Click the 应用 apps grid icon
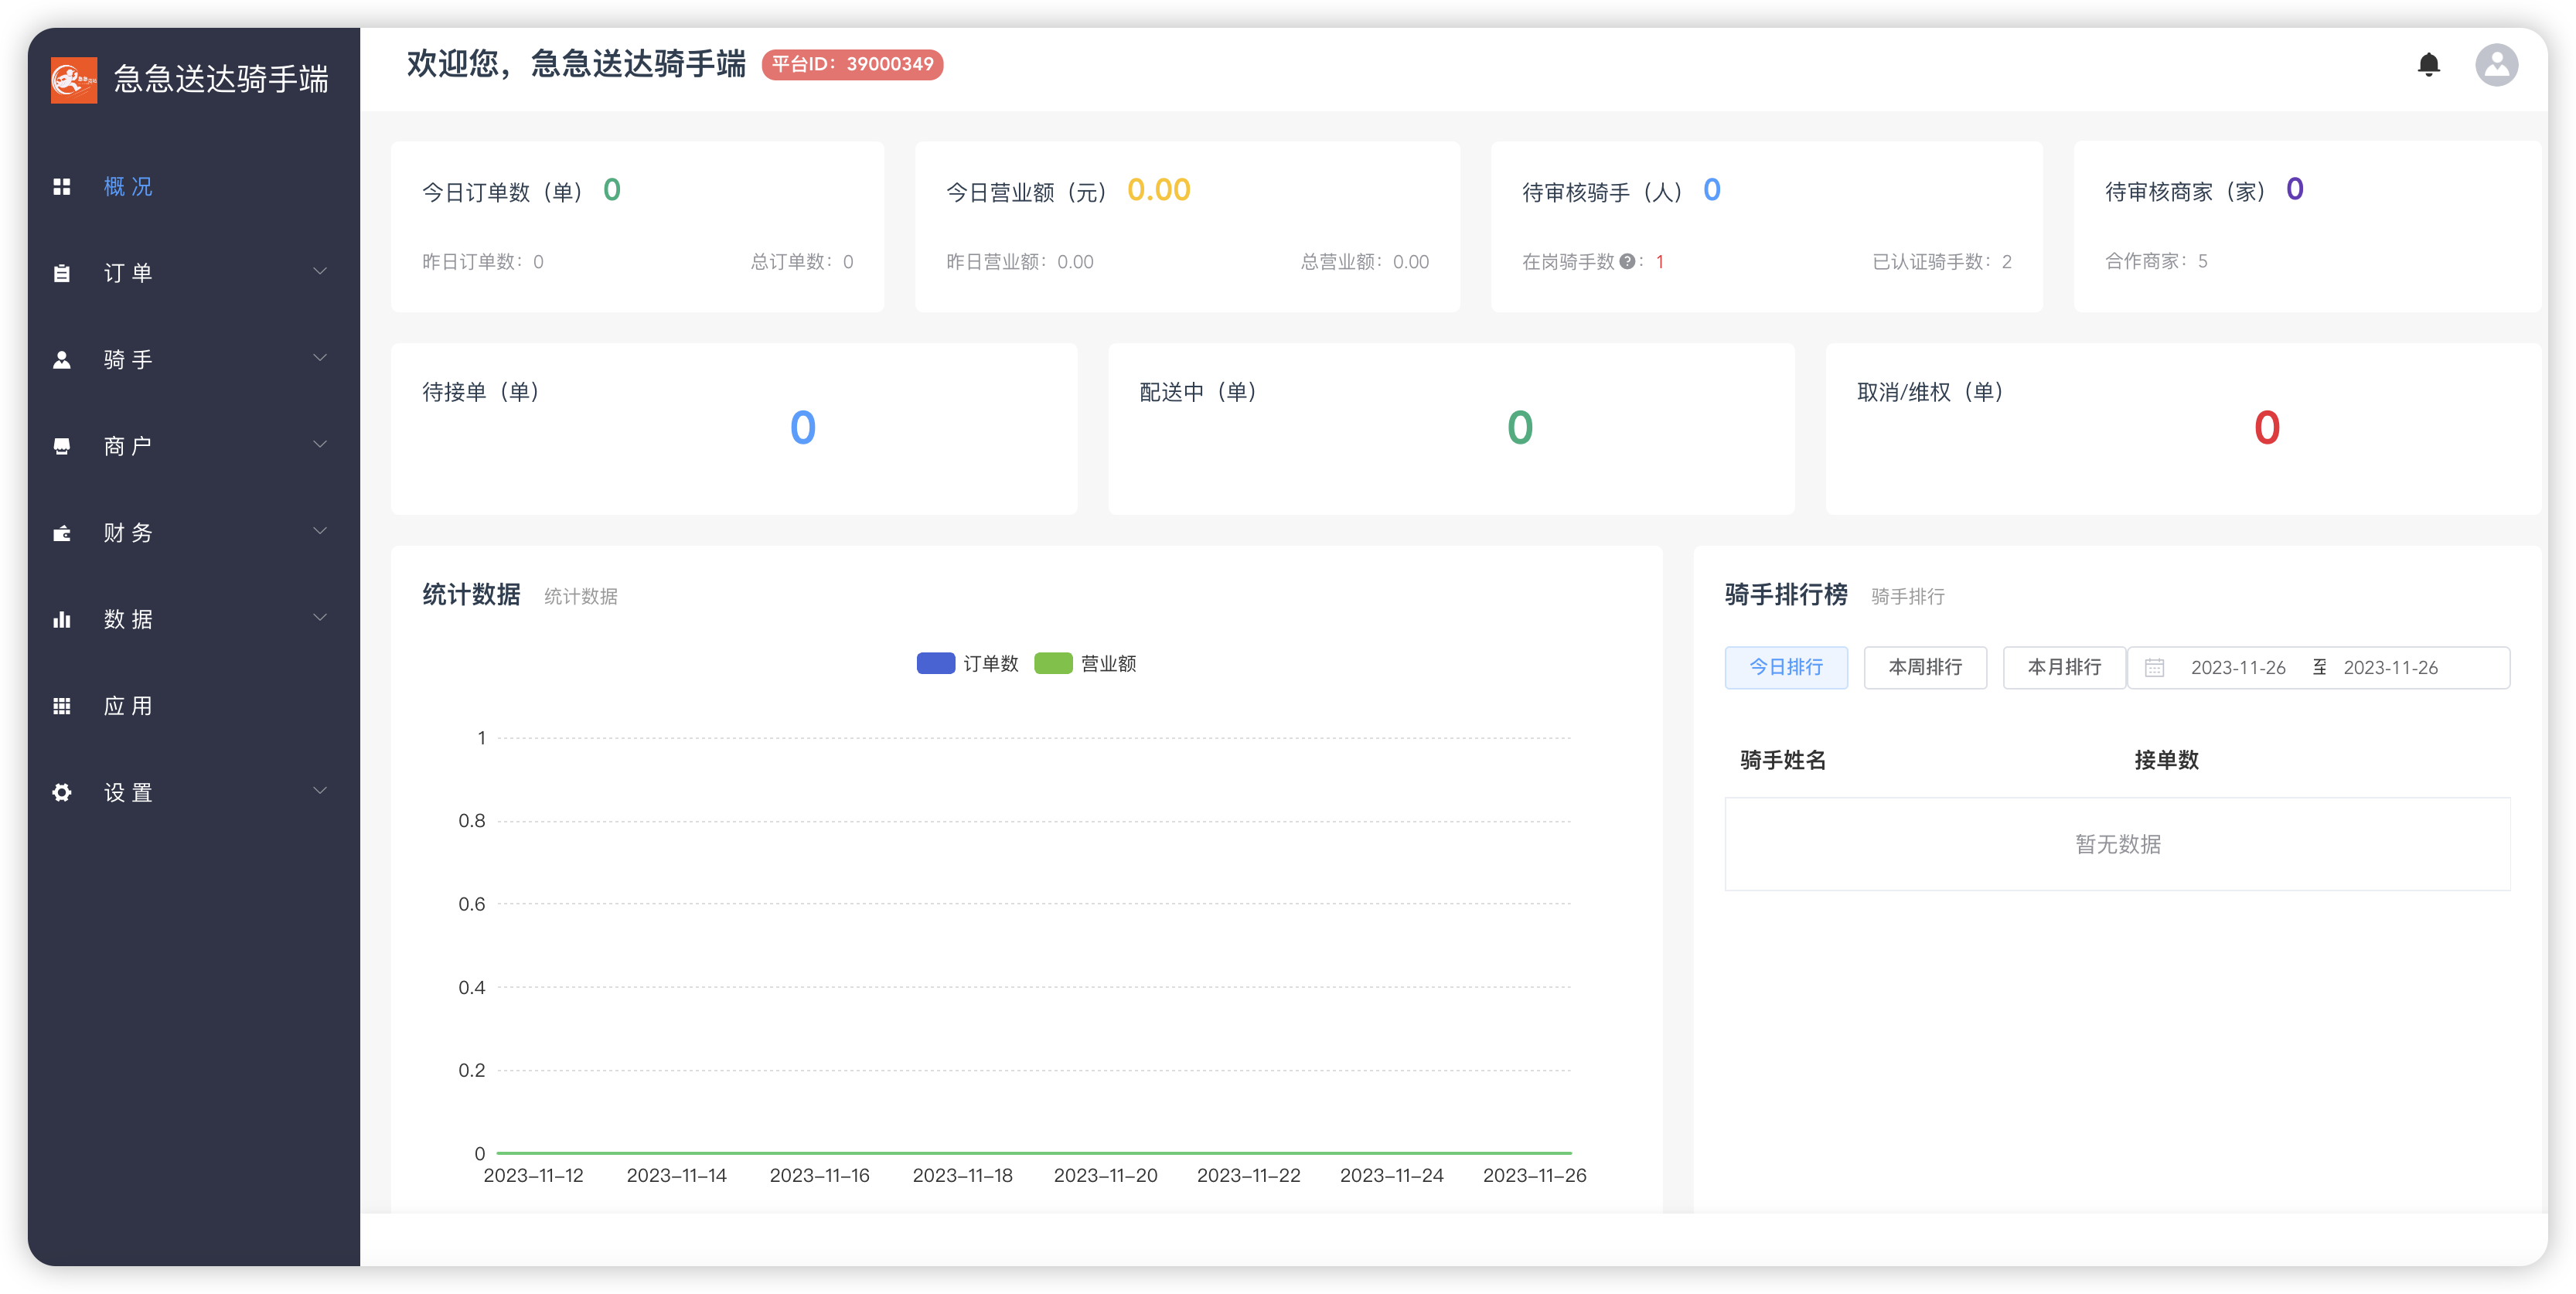 (62, 706)
